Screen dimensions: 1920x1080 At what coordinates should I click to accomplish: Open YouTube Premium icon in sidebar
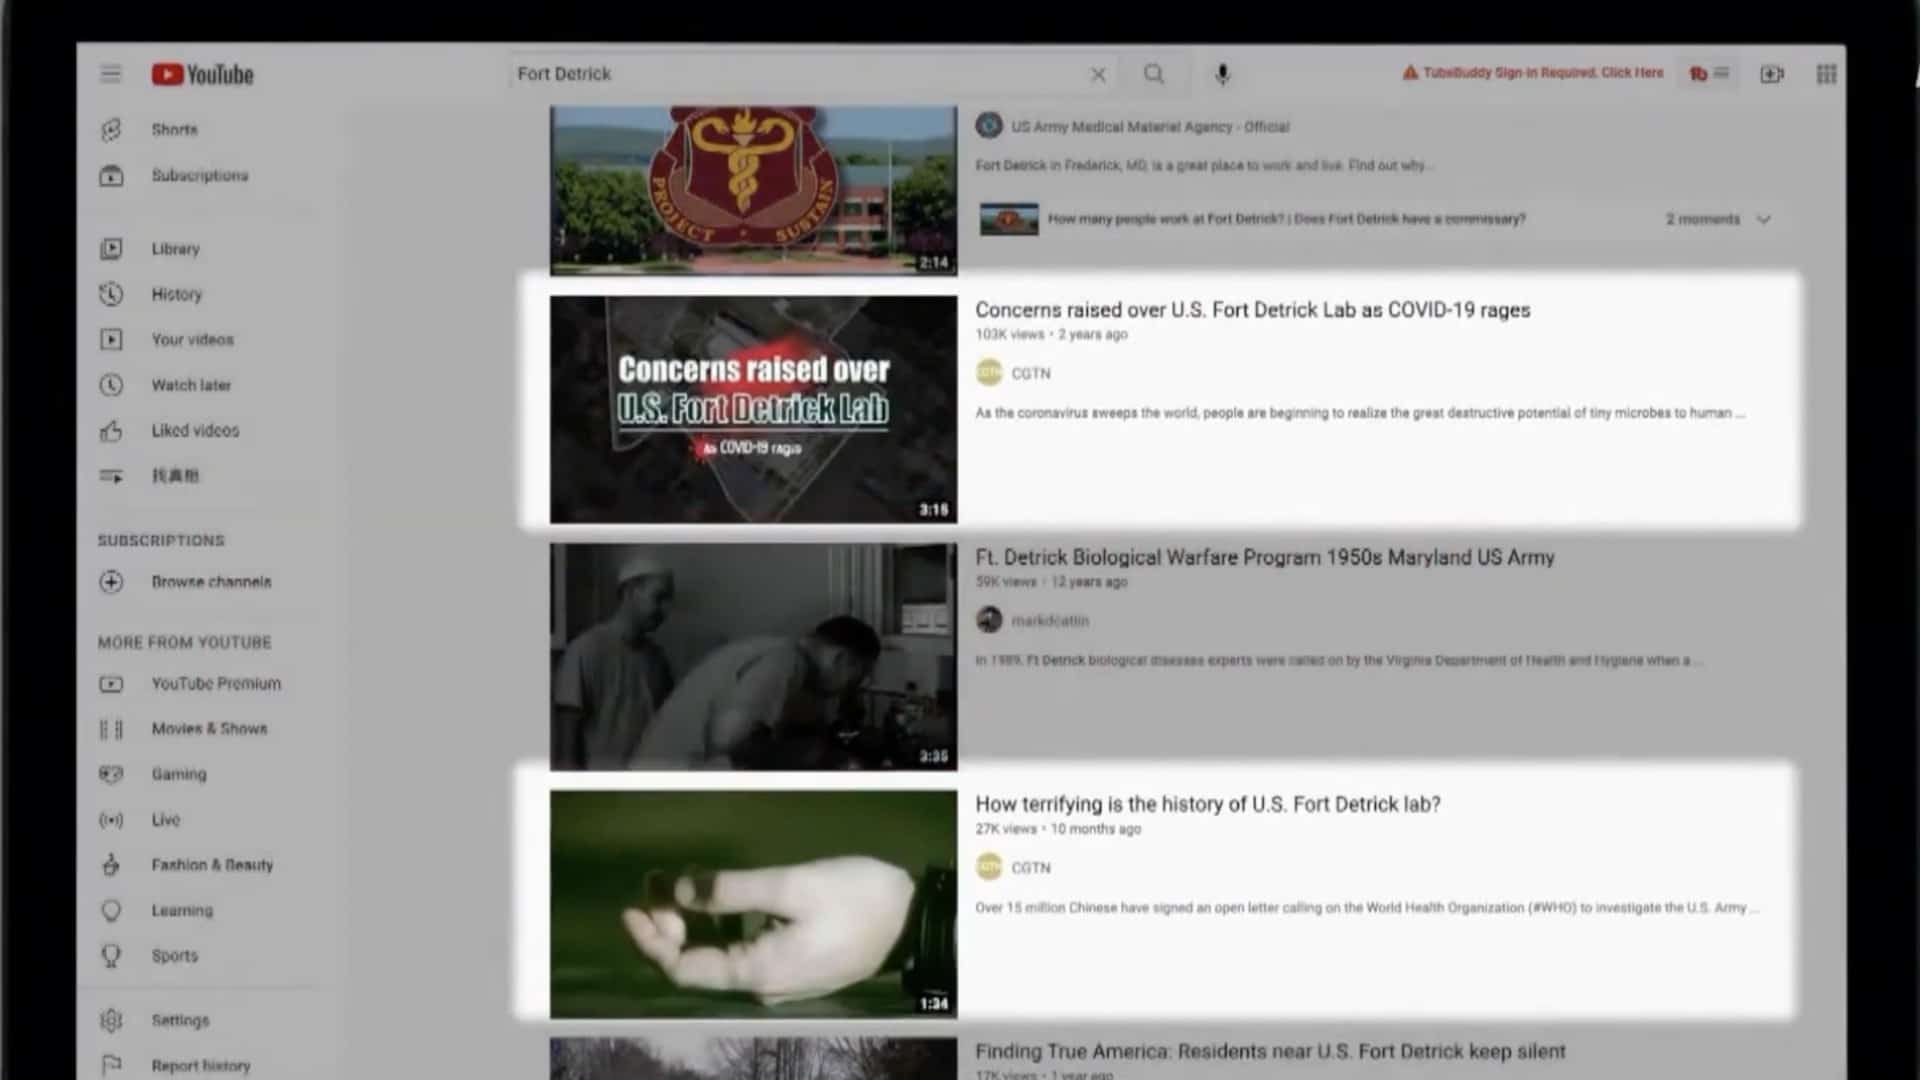pos(111,684)
